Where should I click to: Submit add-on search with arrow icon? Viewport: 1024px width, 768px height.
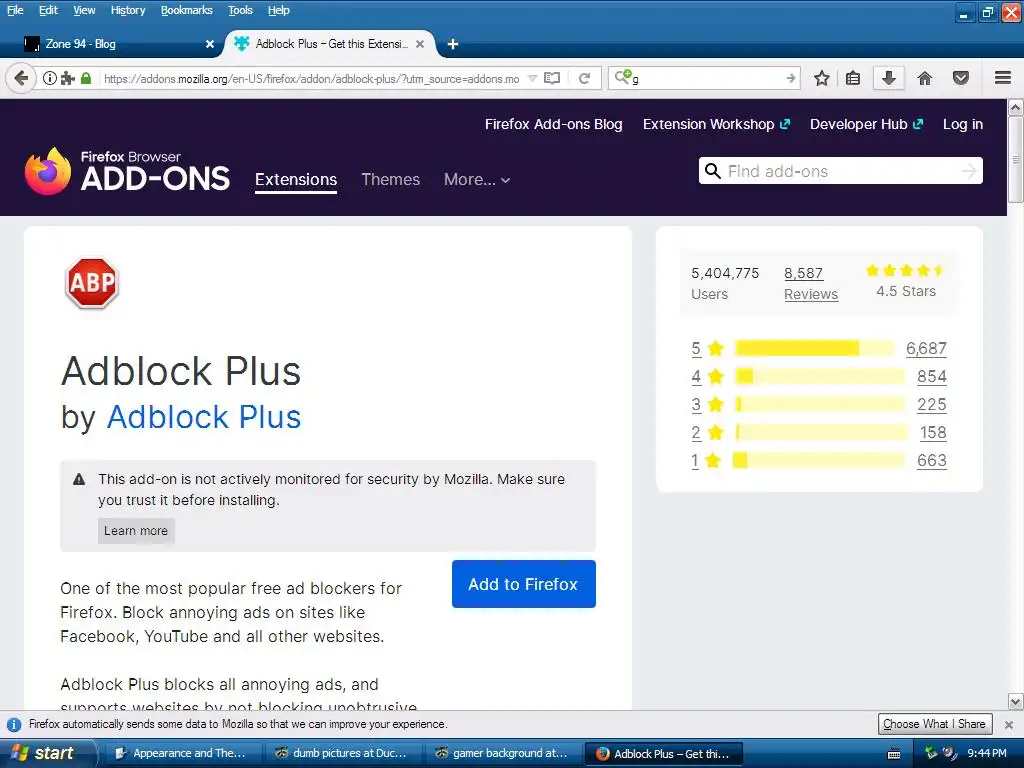[x=969, y=171]
